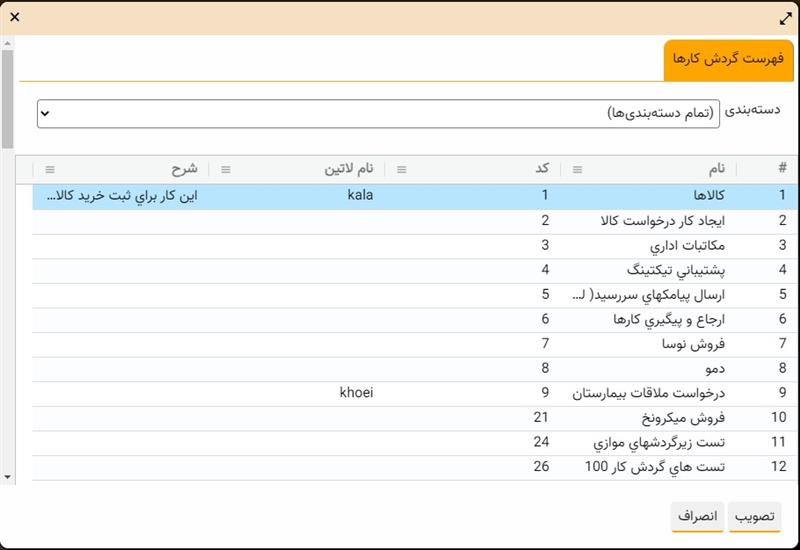
Task: Open the column menu for نام header
Action: pyautogui.click(x=577, y=169)
